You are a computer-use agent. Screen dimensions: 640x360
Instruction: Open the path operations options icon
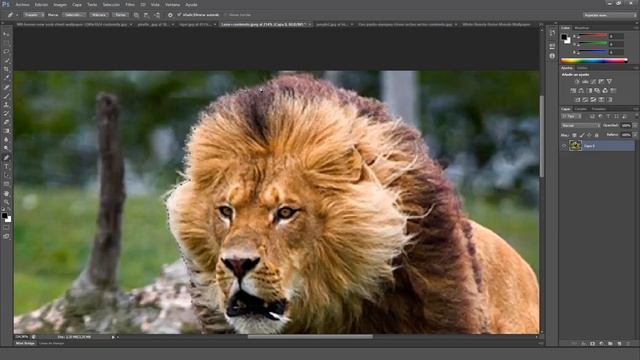(x=136, y=15)
